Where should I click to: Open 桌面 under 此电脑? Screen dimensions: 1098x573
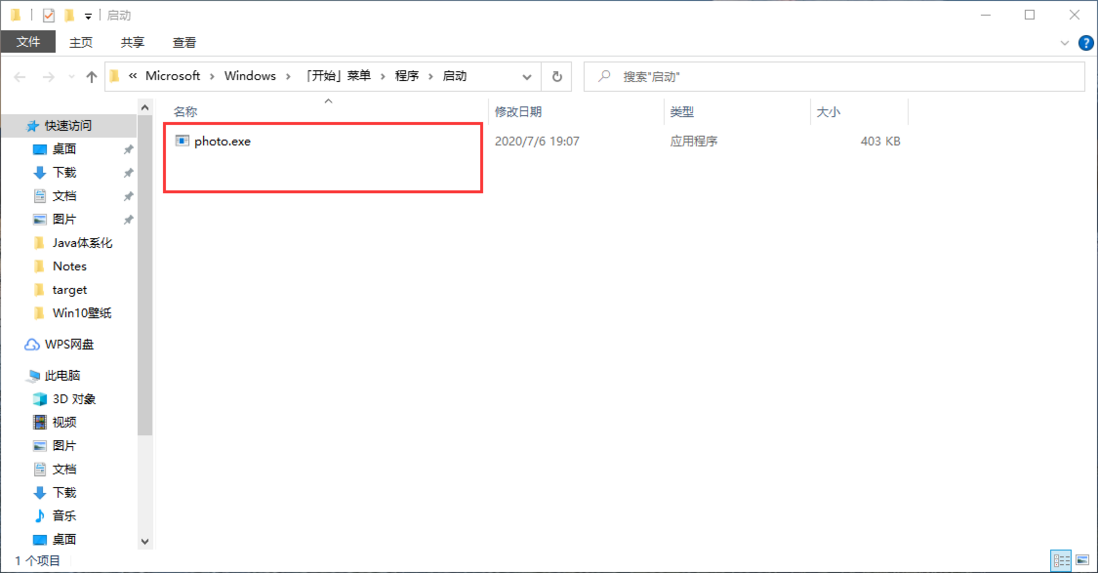(x=64, y=539)
